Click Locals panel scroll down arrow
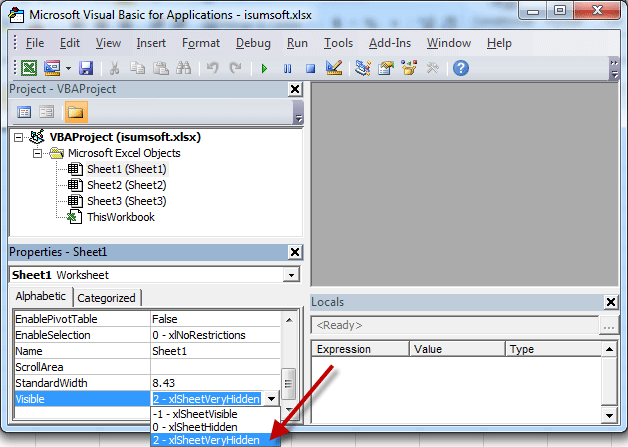 point(610,415)
